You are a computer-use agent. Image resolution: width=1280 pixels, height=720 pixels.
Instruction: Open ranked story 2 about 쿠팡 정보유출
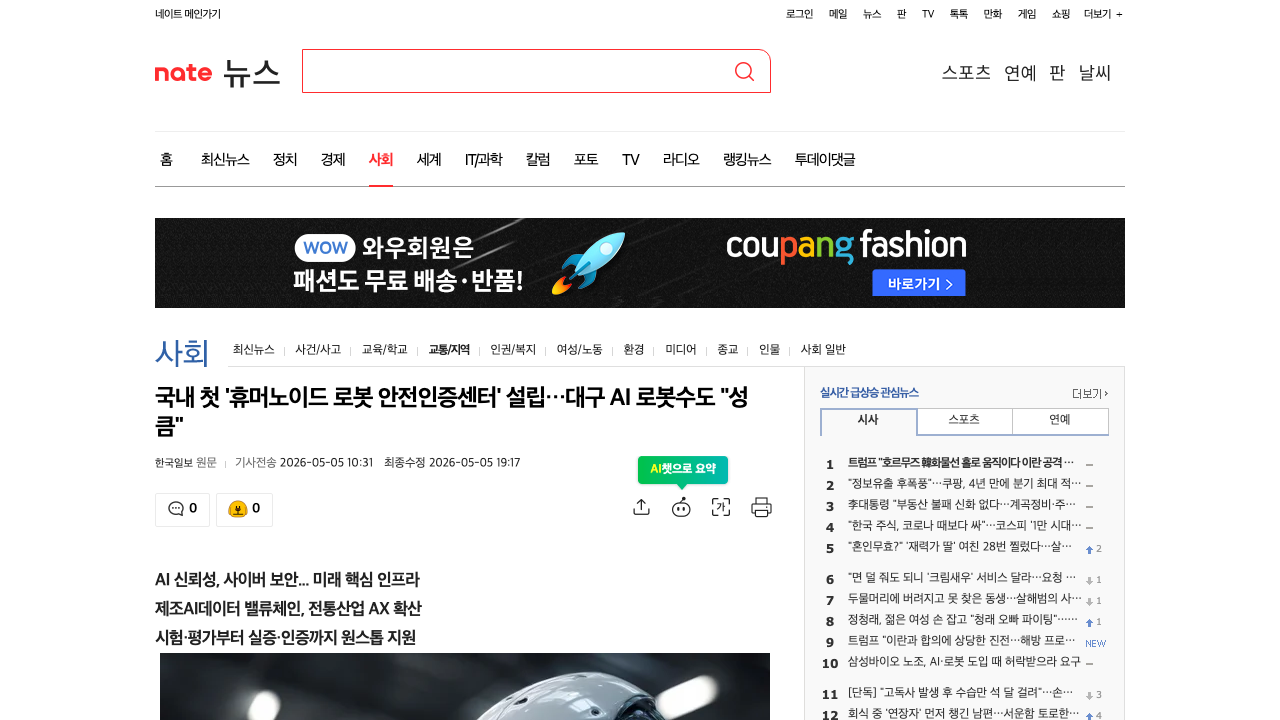pyautogui.click(x=964, y=485)
